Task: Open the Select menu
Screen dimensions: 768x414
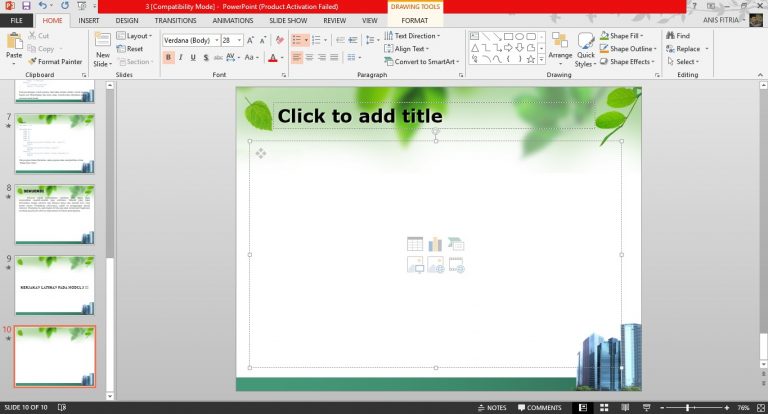Action: [683, 62]
